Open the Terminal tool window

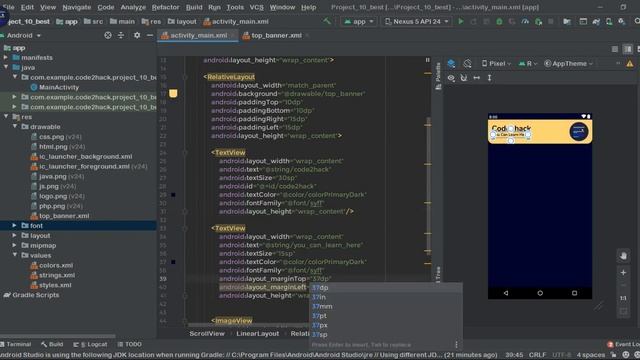[16, 344]
